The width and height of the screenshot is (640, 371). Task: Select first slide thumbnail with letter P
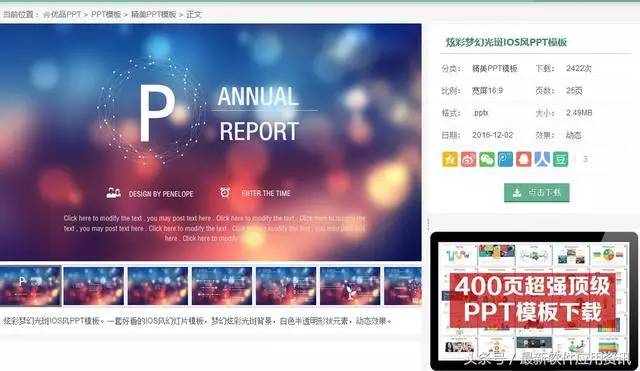pyautogui.click(x=30, y=286)
